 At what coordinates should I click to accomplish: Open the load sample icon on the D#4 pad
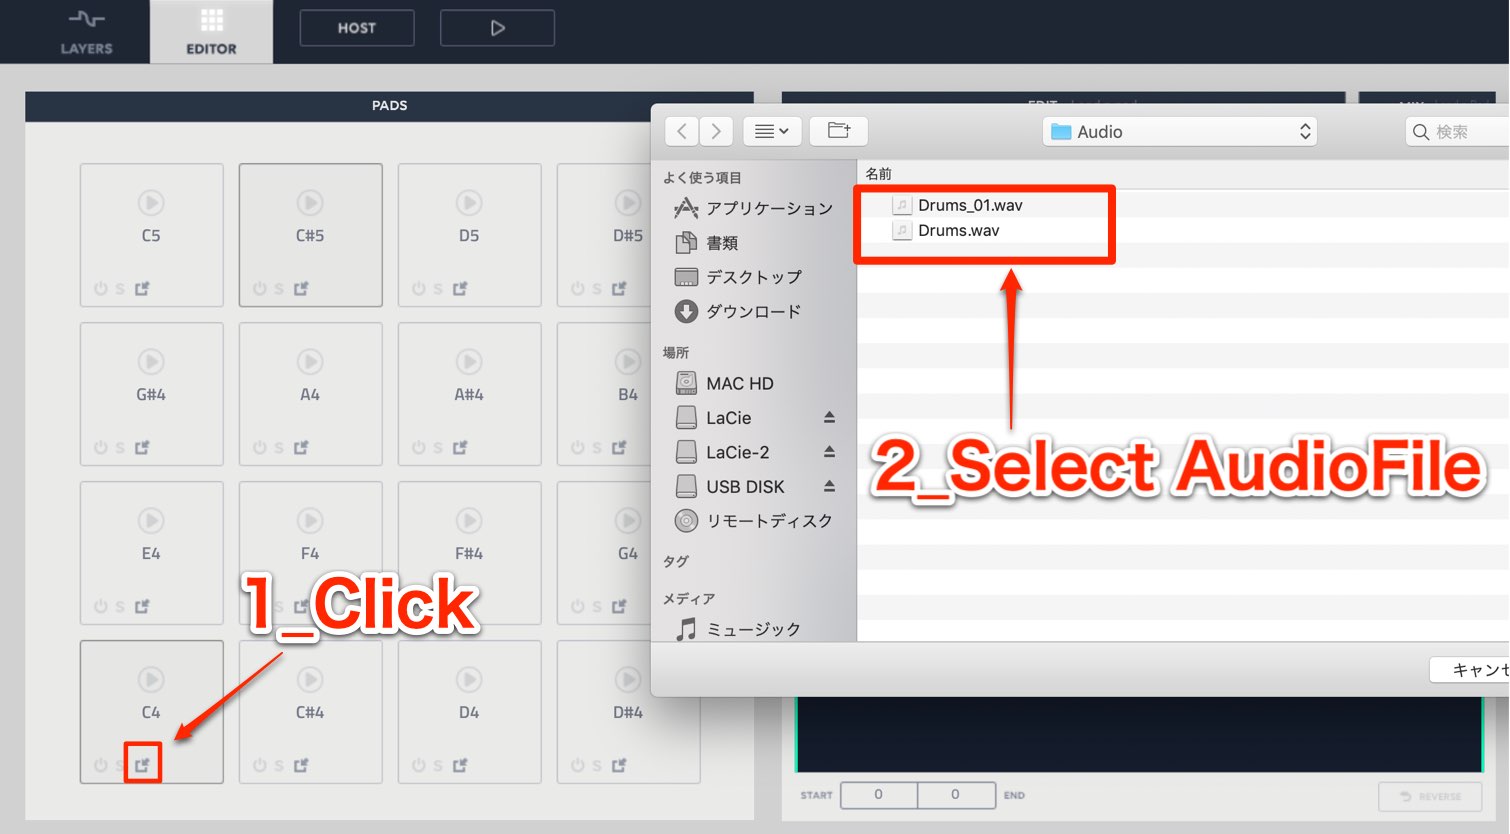click(x=619, y=765)
